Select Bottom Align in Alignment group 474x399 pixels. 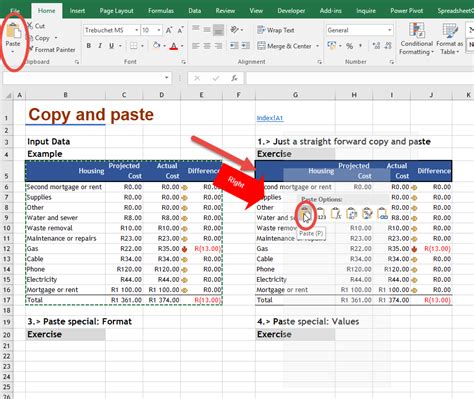point(219,30)
